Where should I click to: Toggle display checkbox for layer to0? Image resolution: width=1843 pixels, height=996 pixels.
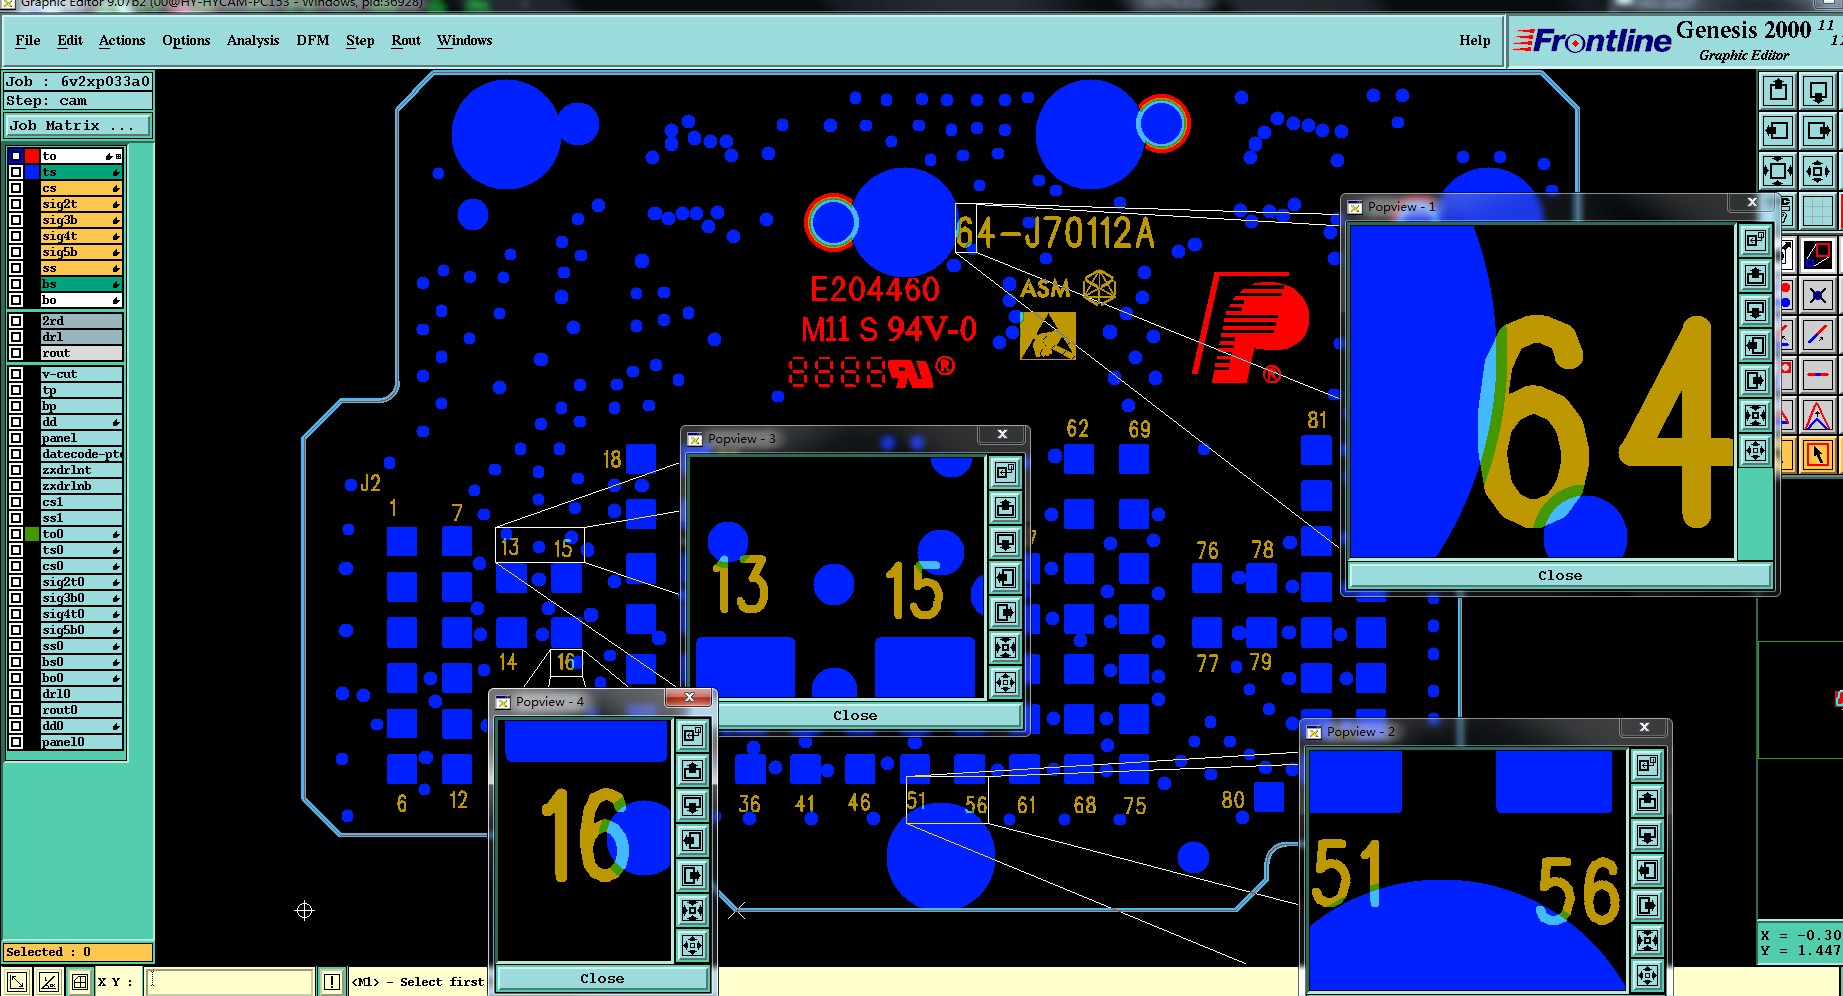click(x=16, y=534)
